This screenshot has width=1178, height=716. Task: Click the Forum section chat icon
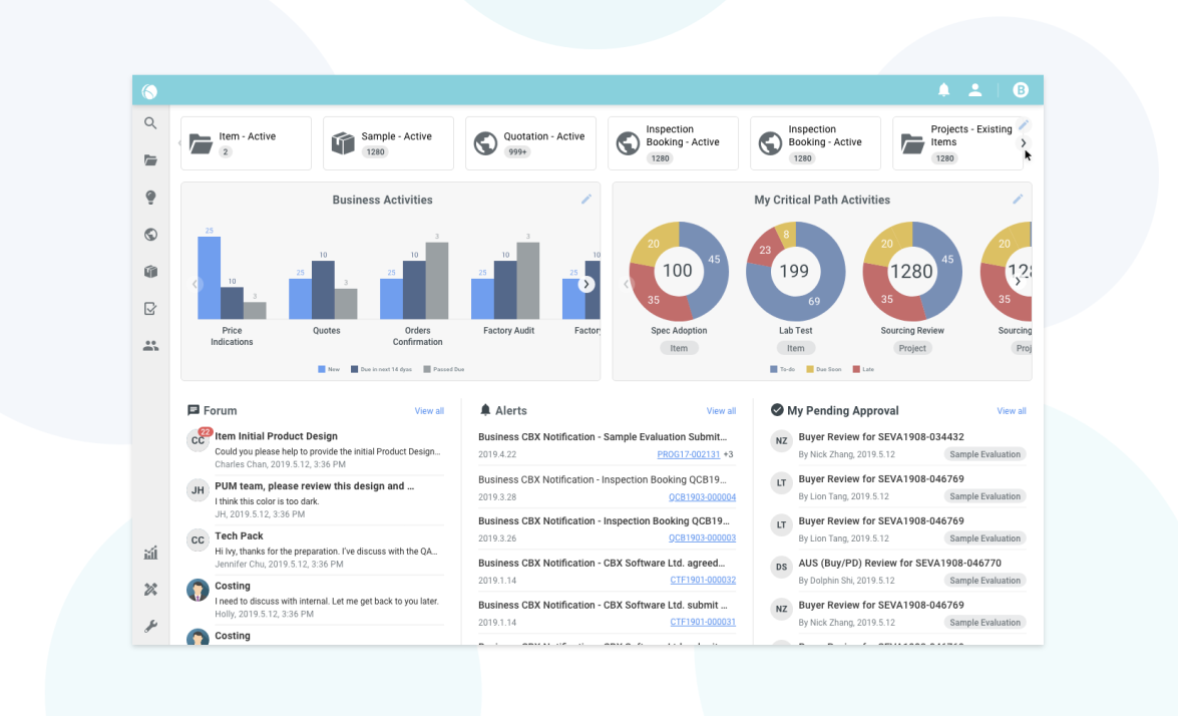coord(193,410)
